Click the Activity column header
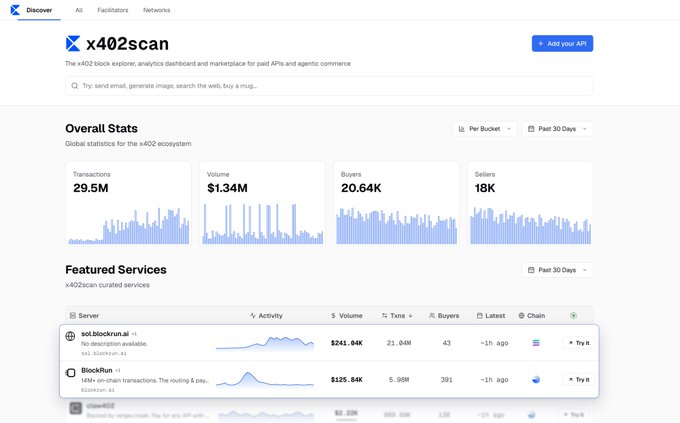This screenshot has height=423, width=680. pos(266,315)
